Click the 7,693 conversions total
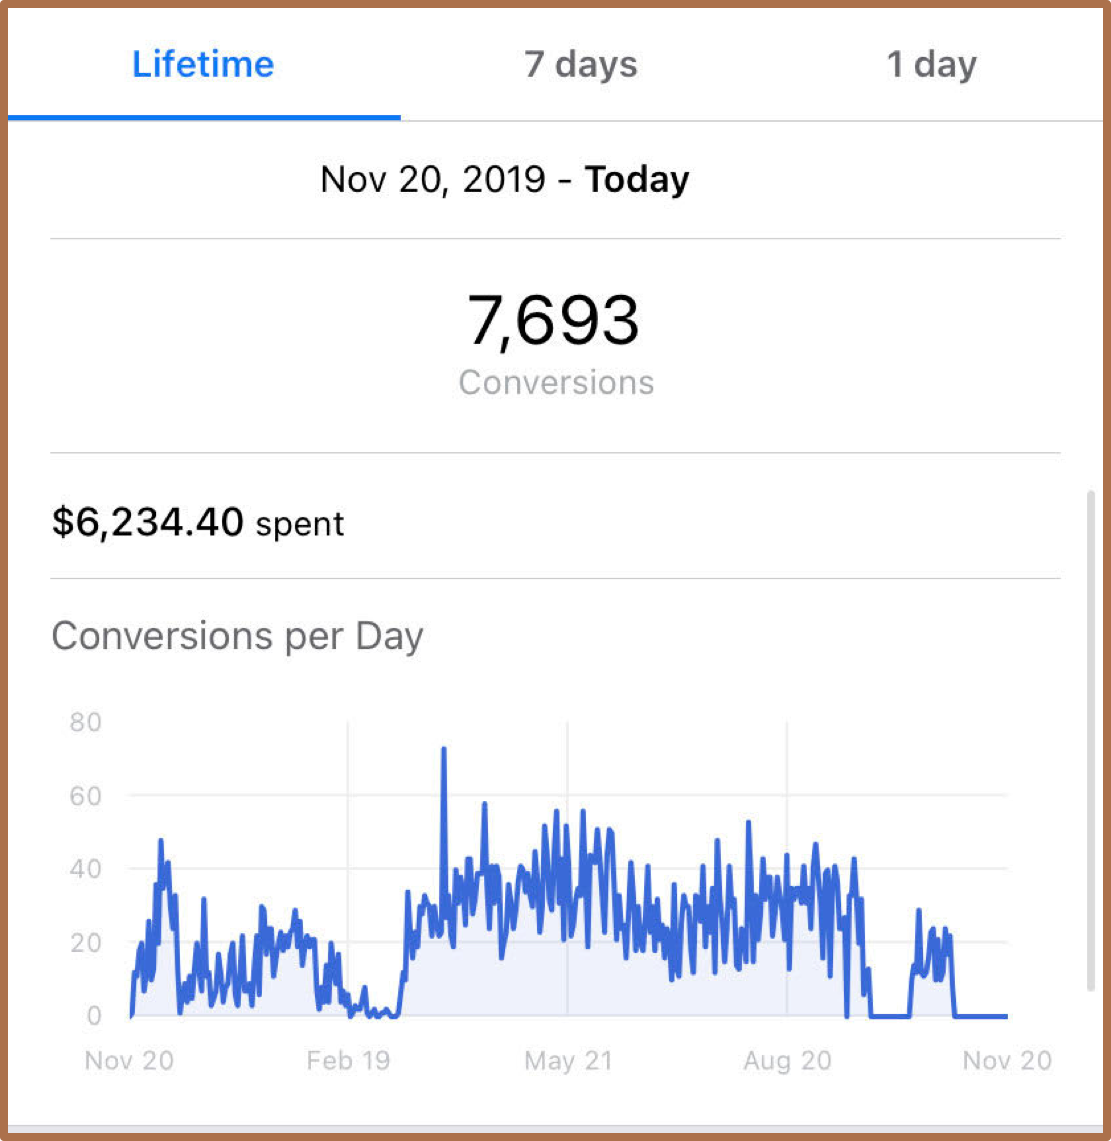 (553, 320)
